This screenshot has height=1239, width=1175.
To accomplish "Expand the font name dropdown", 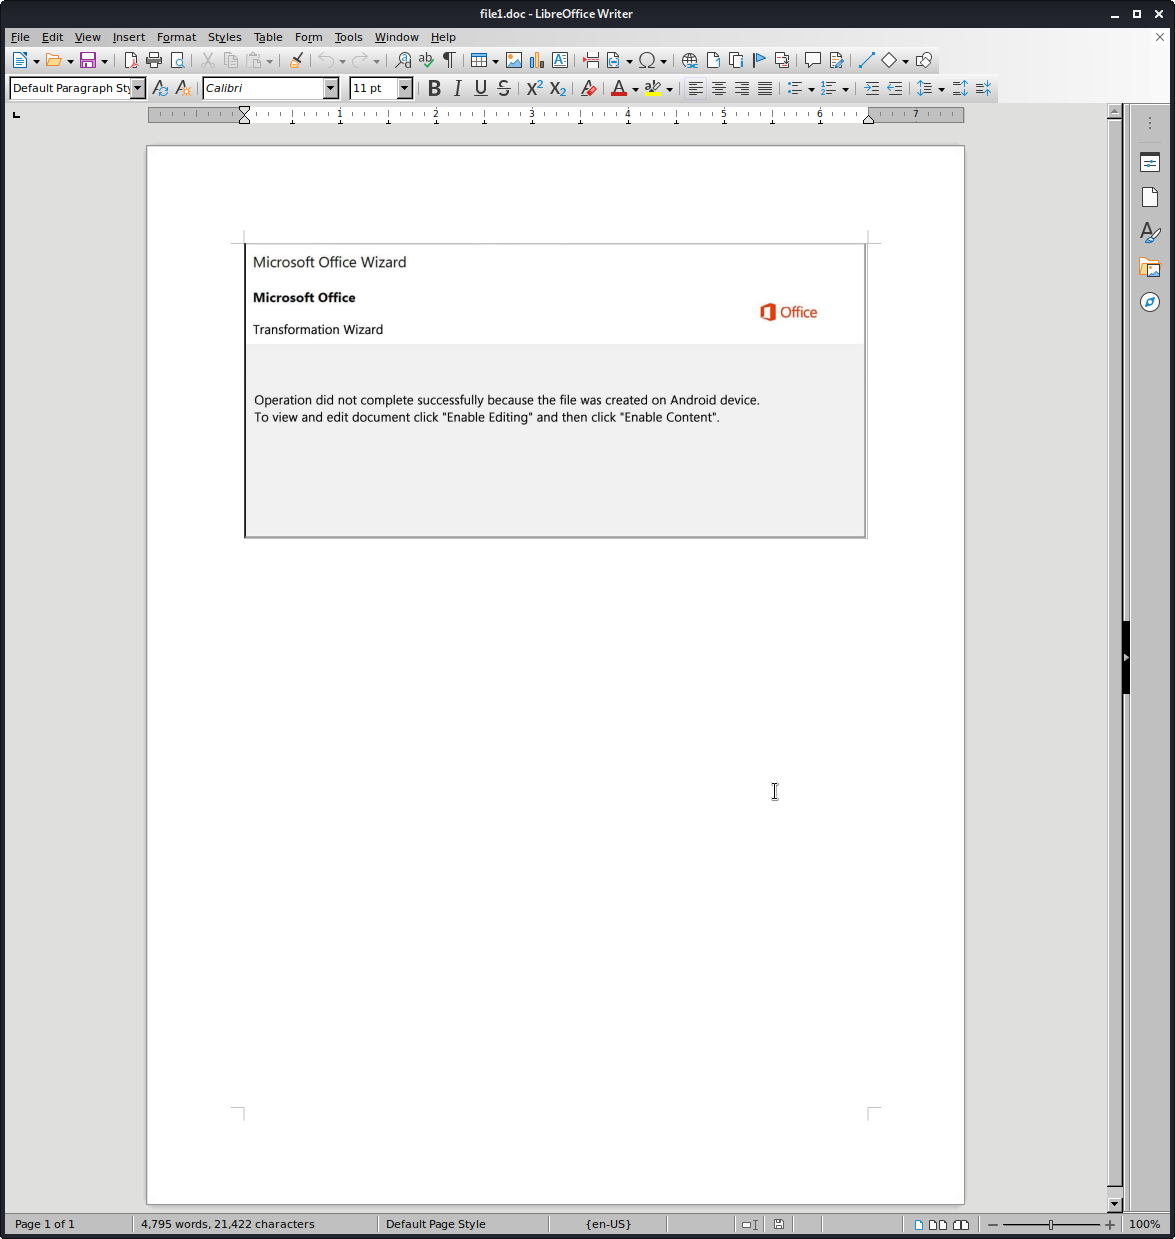I will click(331, 88).
